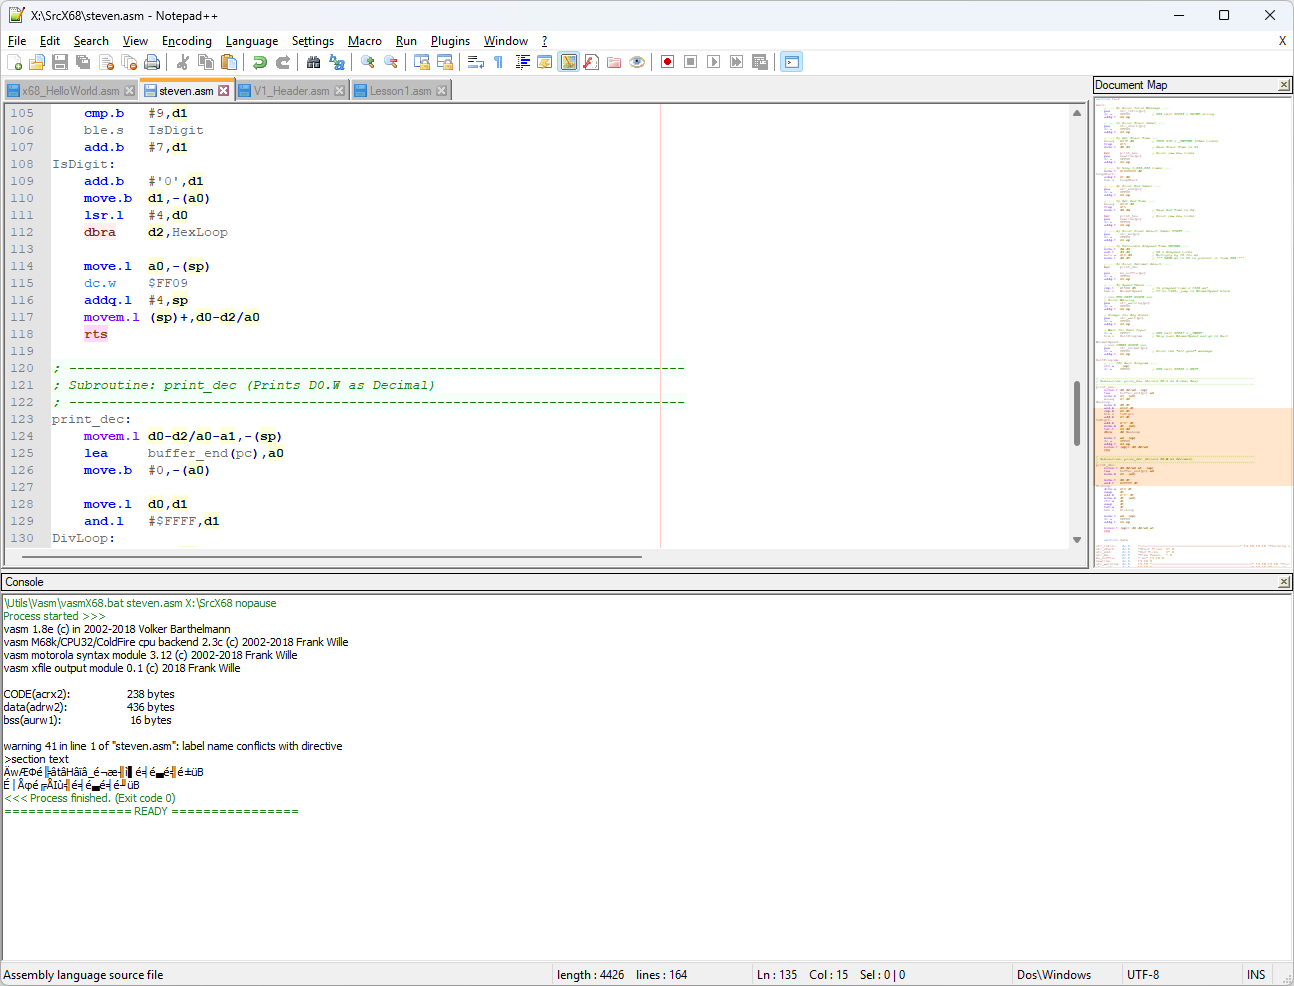The width and height of the screenshot is (1294, 986).
Task: Close the Lesson1.asm tab
Action: tap(442, 91)
